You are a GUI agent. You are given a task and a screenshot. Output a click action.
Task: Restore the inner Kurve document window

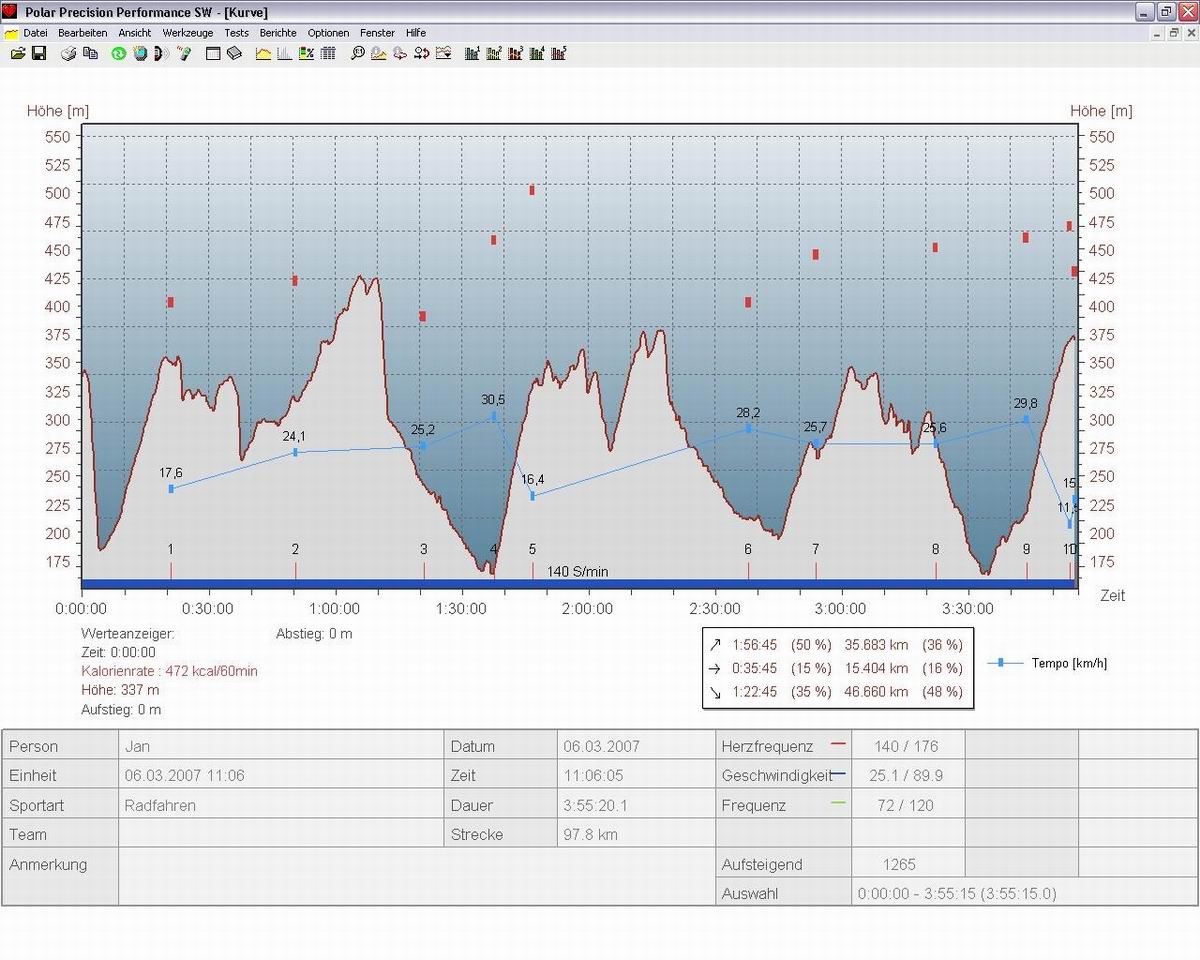[x=1173, y=33]
